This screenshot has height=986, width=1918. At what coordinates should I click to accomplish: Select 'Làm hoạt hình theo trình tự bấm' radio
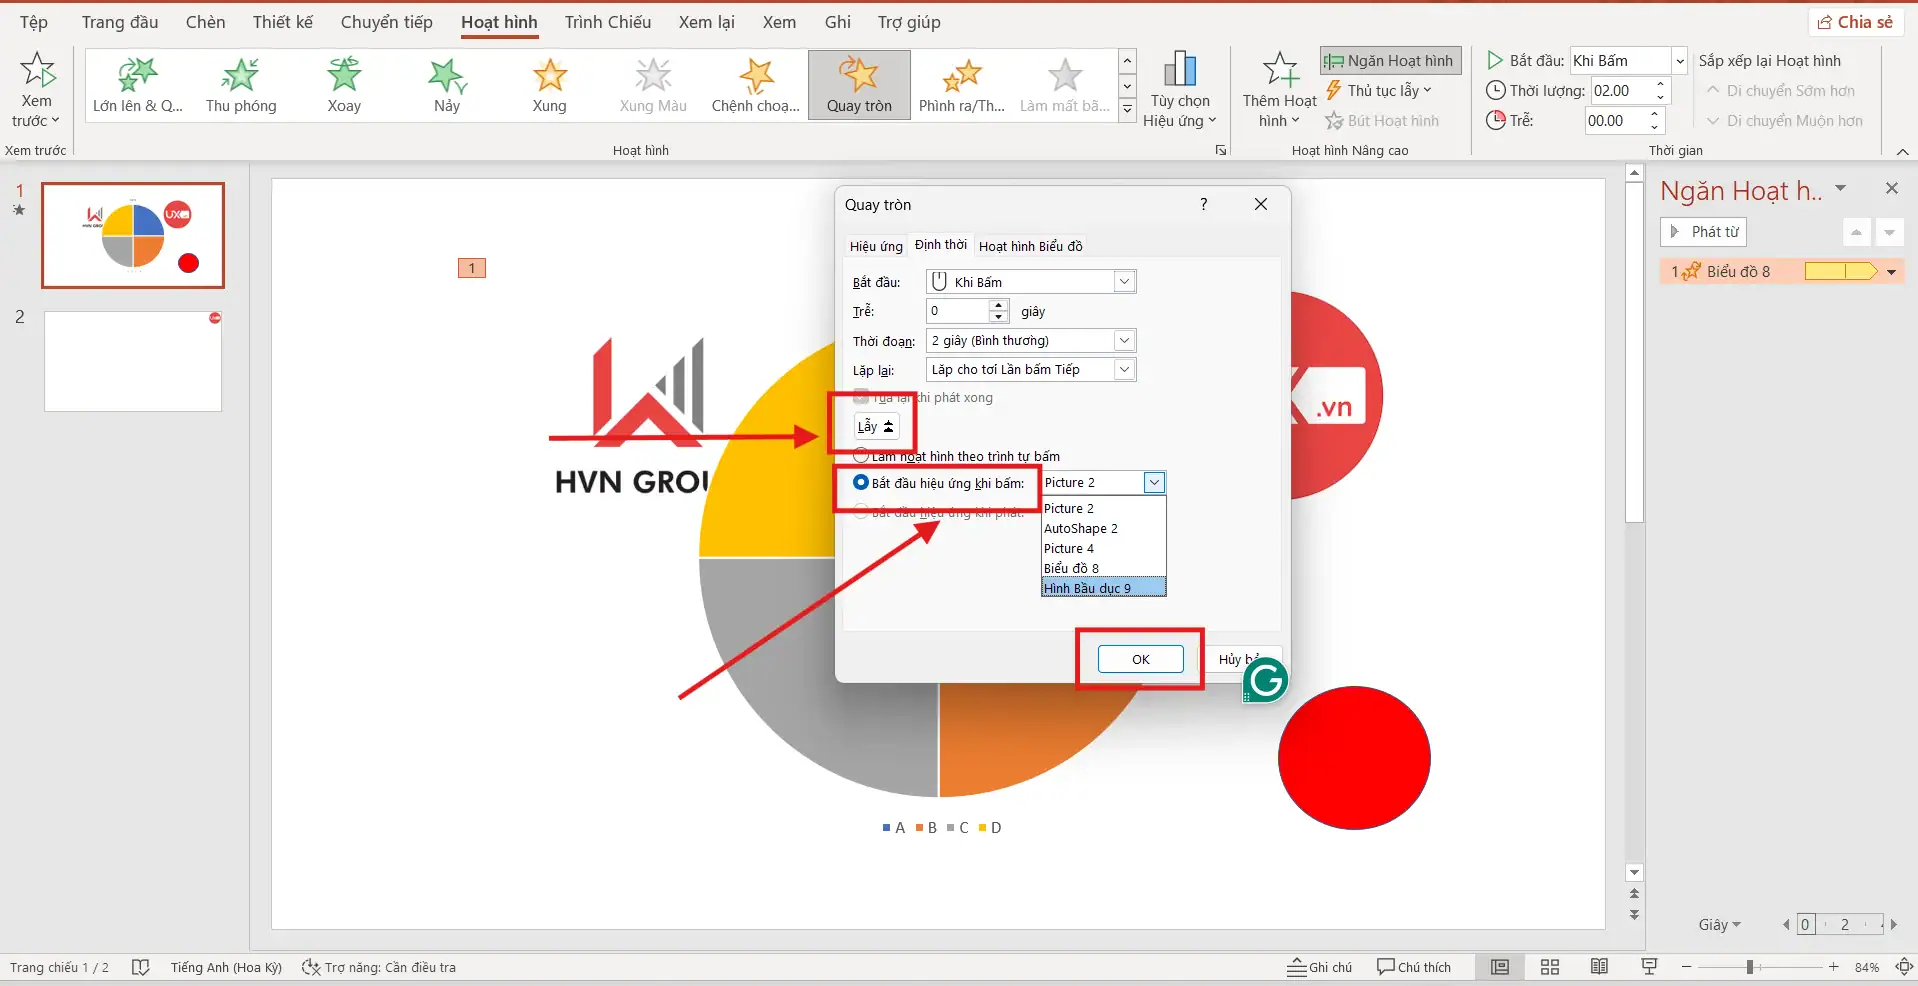861,456
